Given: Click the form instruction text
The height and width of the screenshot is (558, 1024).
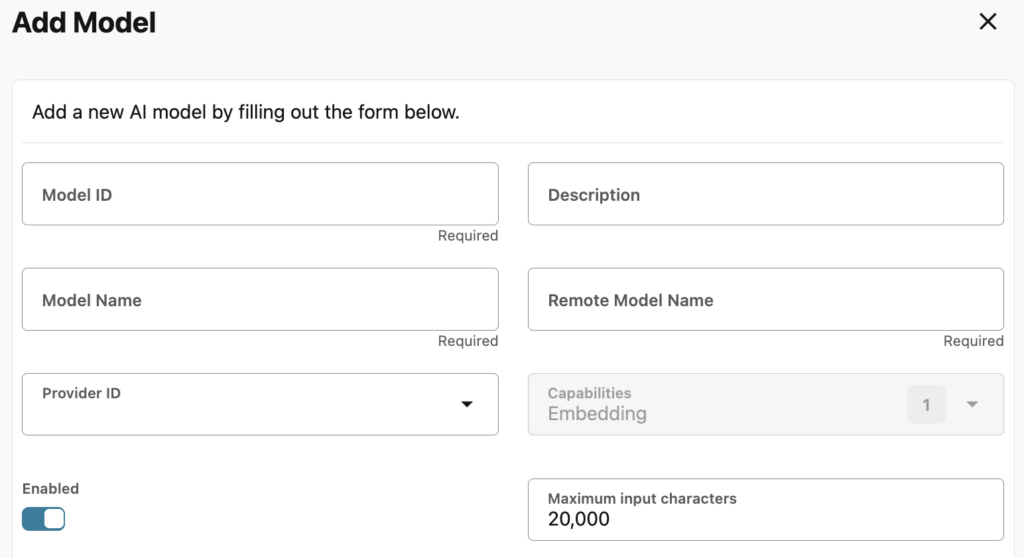Looking at the screenshot, I should tap(246, 112).
